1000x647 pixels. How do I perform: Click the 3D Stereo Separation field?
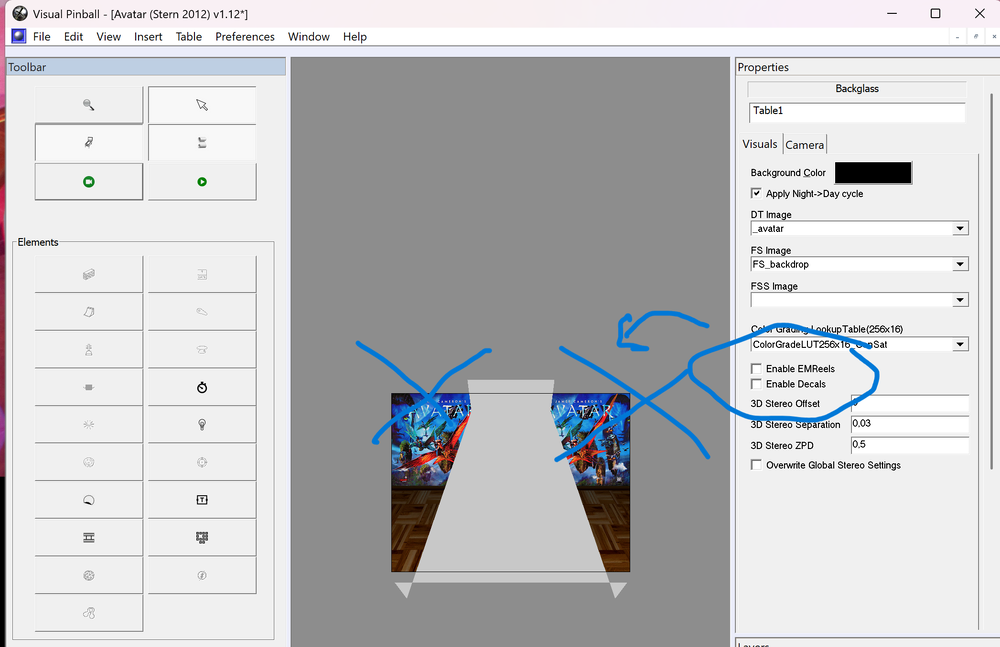click(x=910, y=424)
